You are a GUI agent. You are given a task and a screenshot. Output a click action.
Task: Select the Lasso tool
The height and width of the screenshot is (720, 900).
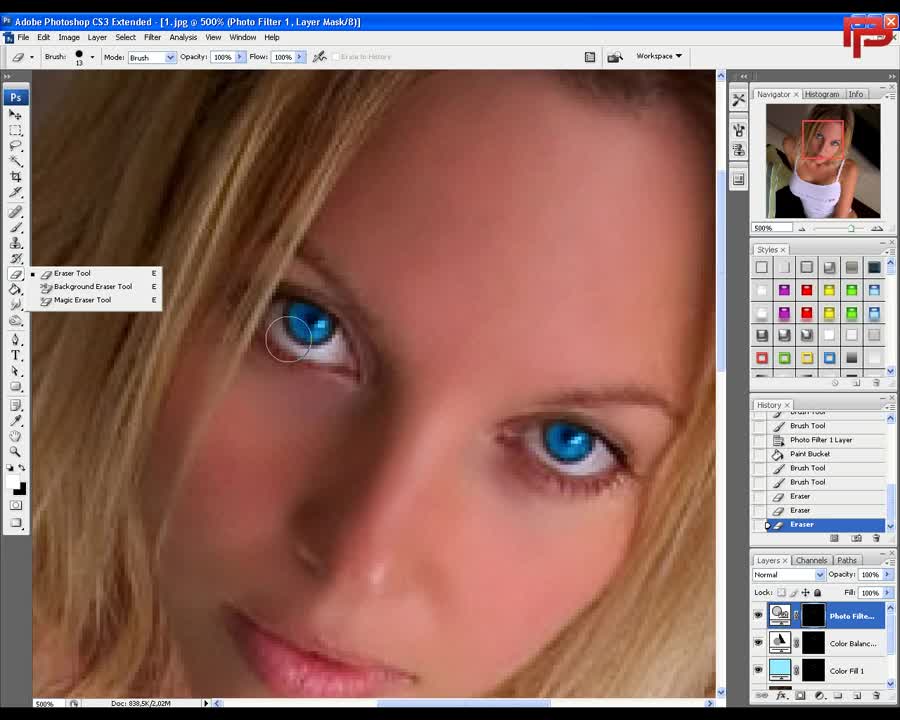pyautogui.click(x=15, y=146)
